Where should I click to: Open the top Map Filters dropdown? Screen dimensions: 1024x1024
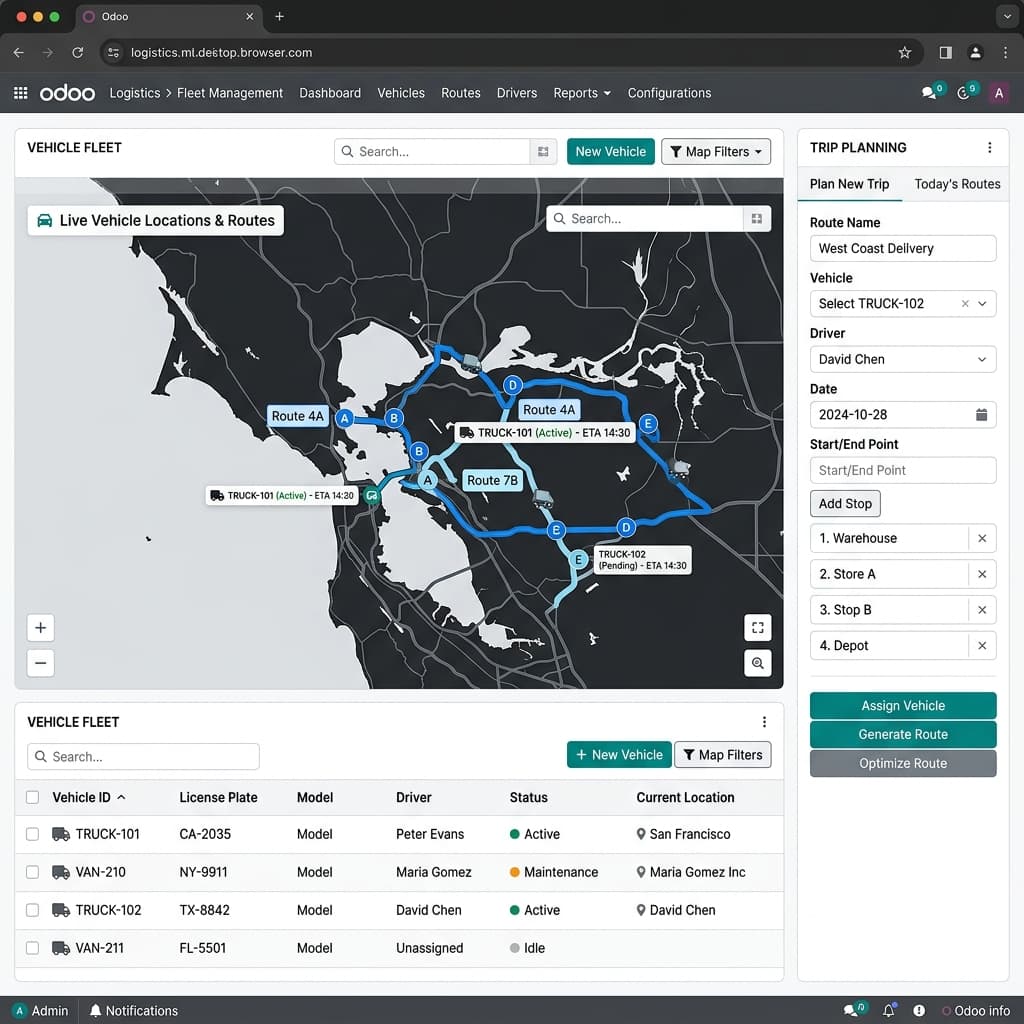point(716,152)
